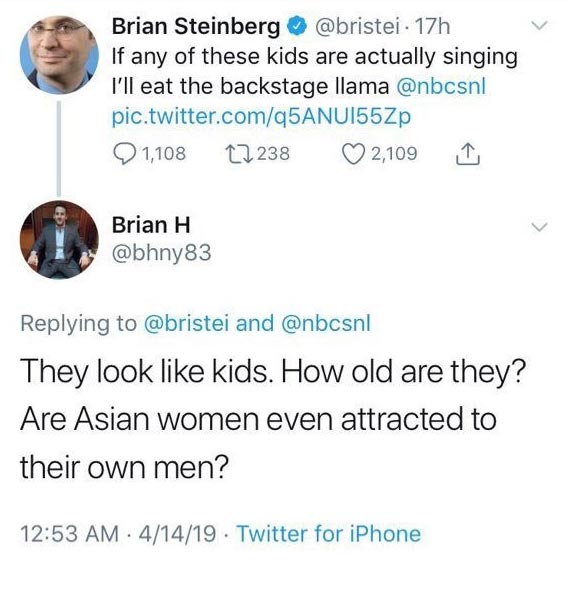This screenshot has width=577, height=594.
Task: Click @bristei in the Replying to line
Action: pyautogui.click(x=186, y=324)
